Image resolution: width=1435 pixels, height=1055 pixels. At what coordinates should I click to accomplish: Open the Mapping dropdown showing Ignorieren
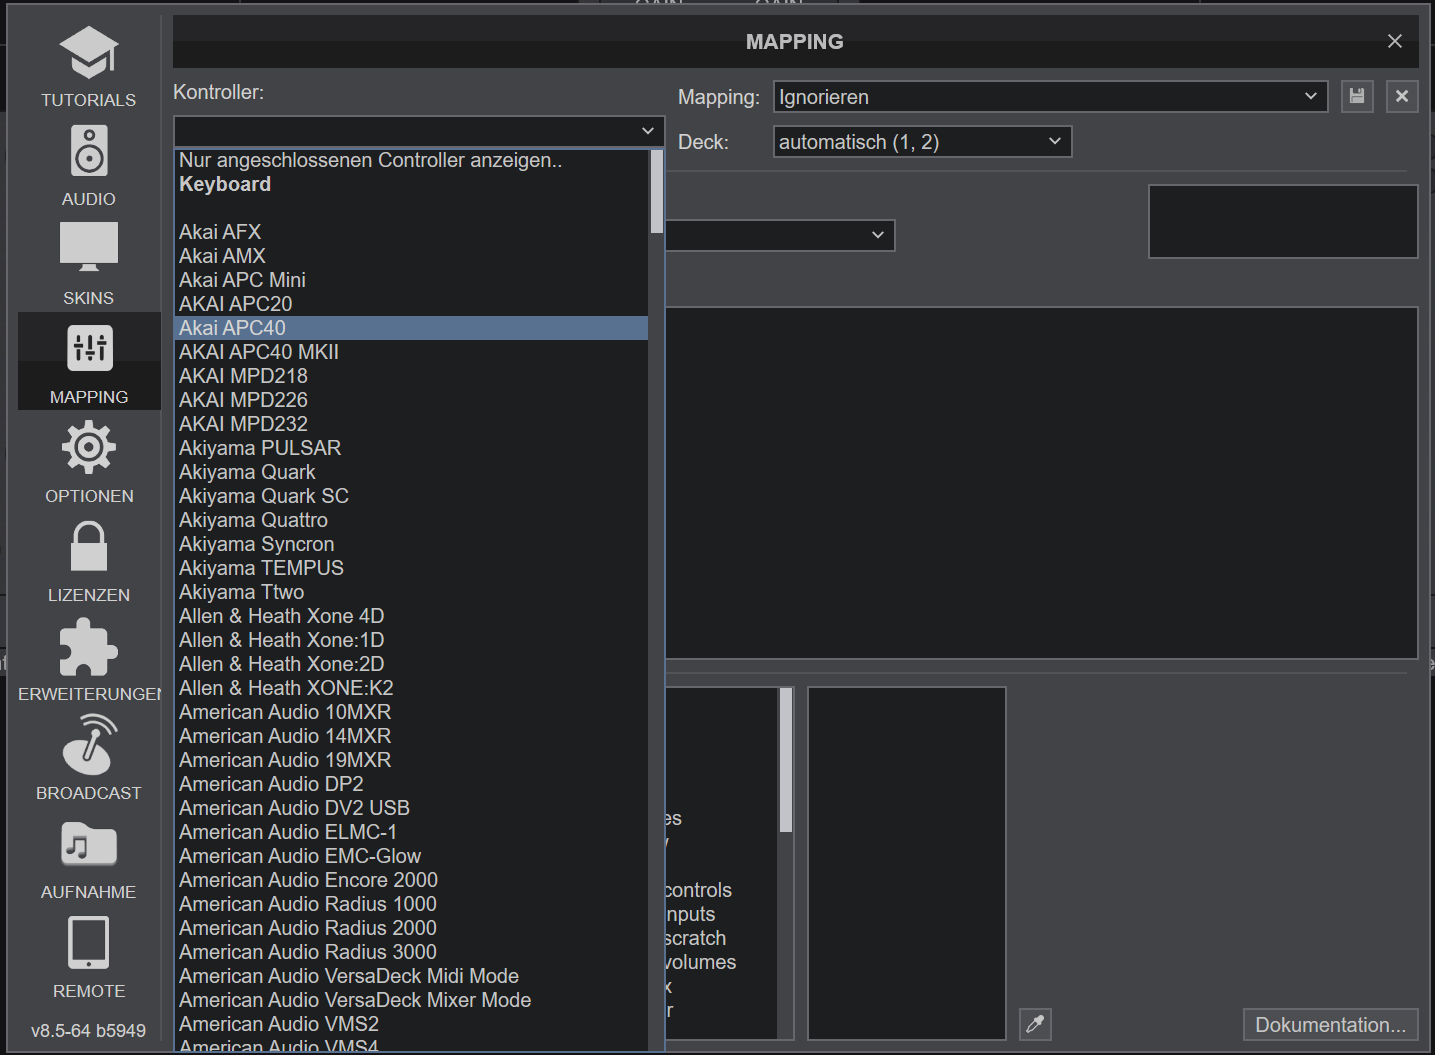[x=1050, y=97]
